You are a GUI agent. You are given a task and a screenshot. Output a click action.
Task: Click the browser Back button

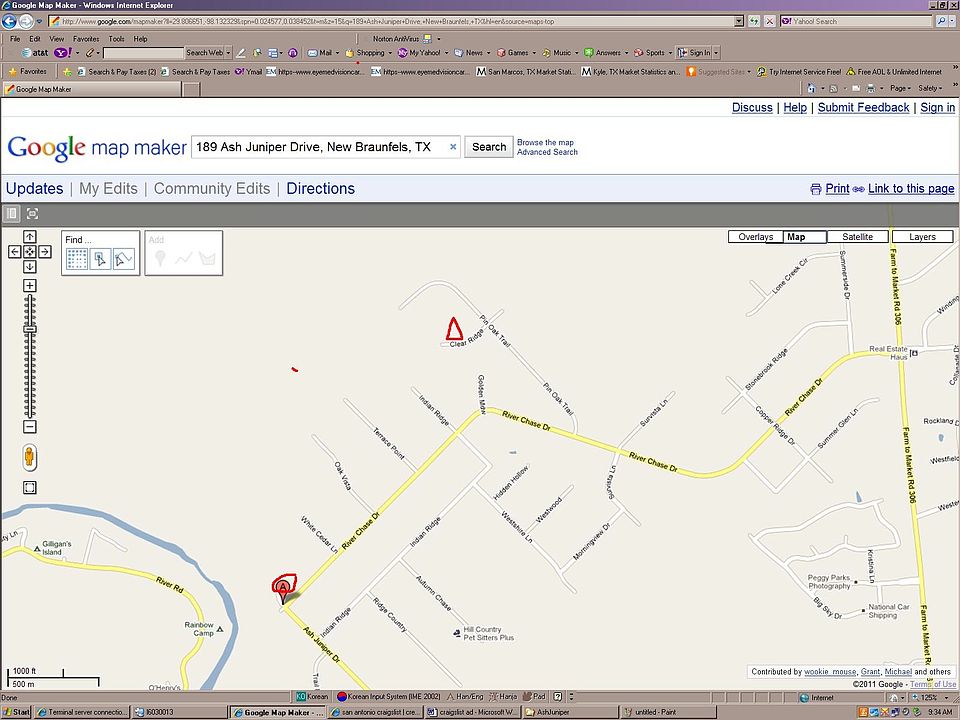point(9,21)
